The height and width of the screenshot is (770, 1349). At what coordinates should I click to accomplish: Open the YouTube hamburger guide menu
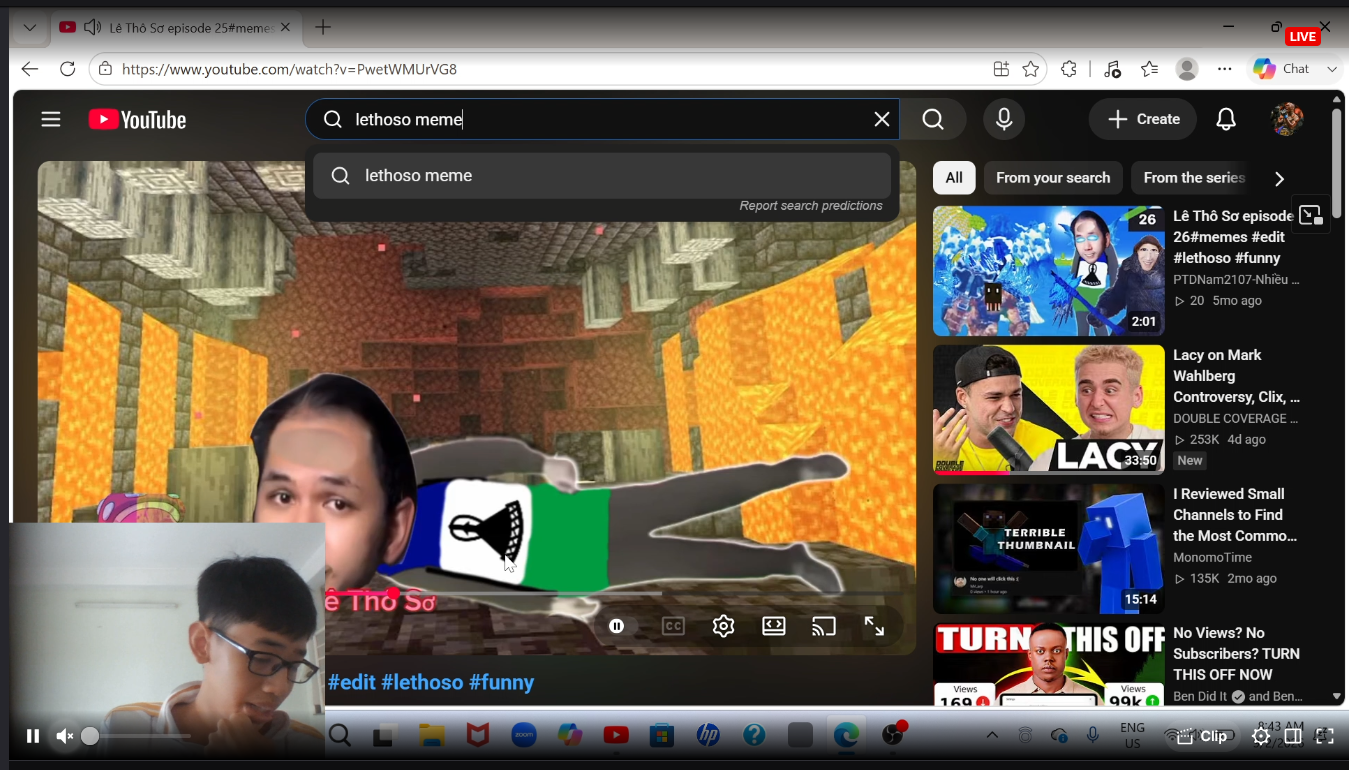51,120
